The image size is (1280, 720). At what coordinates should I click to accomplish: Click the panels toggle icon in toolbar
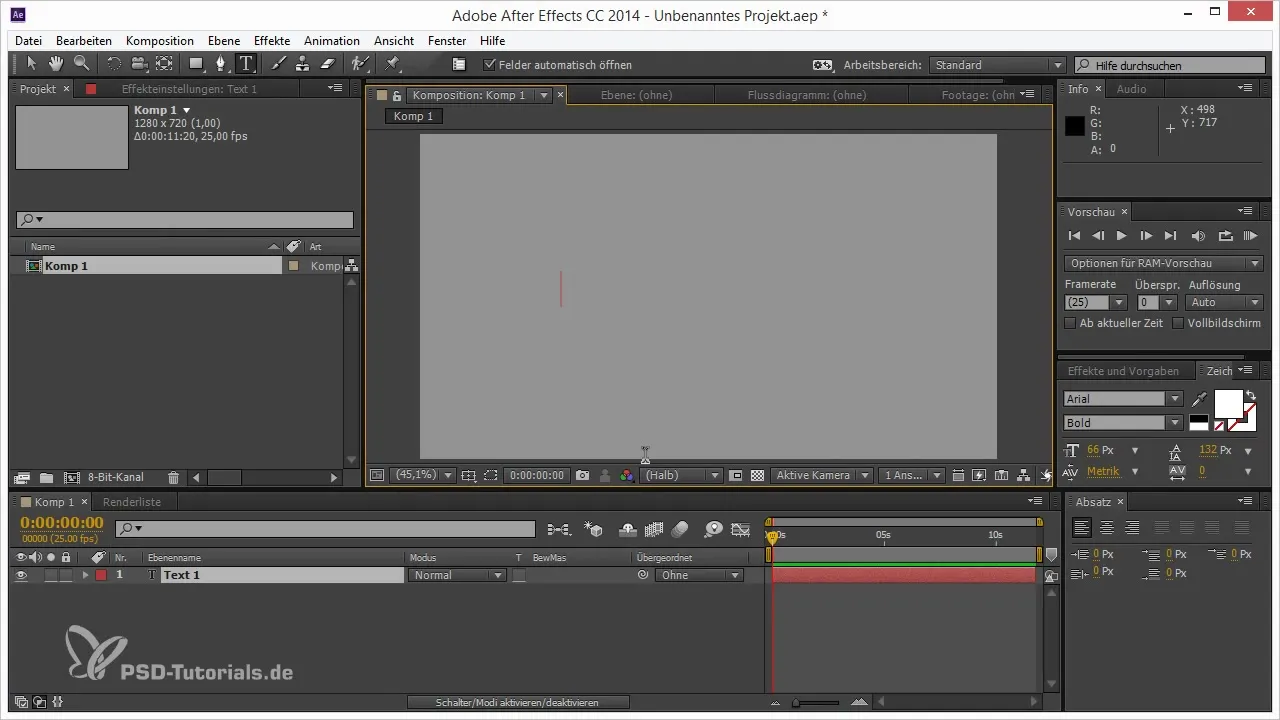coord(459,64)
